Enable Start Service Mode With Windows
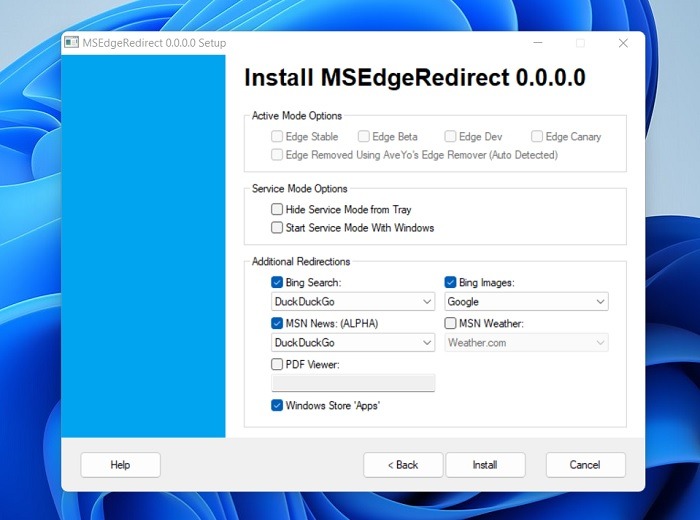The image size is (700, 520). click(277, 228)
